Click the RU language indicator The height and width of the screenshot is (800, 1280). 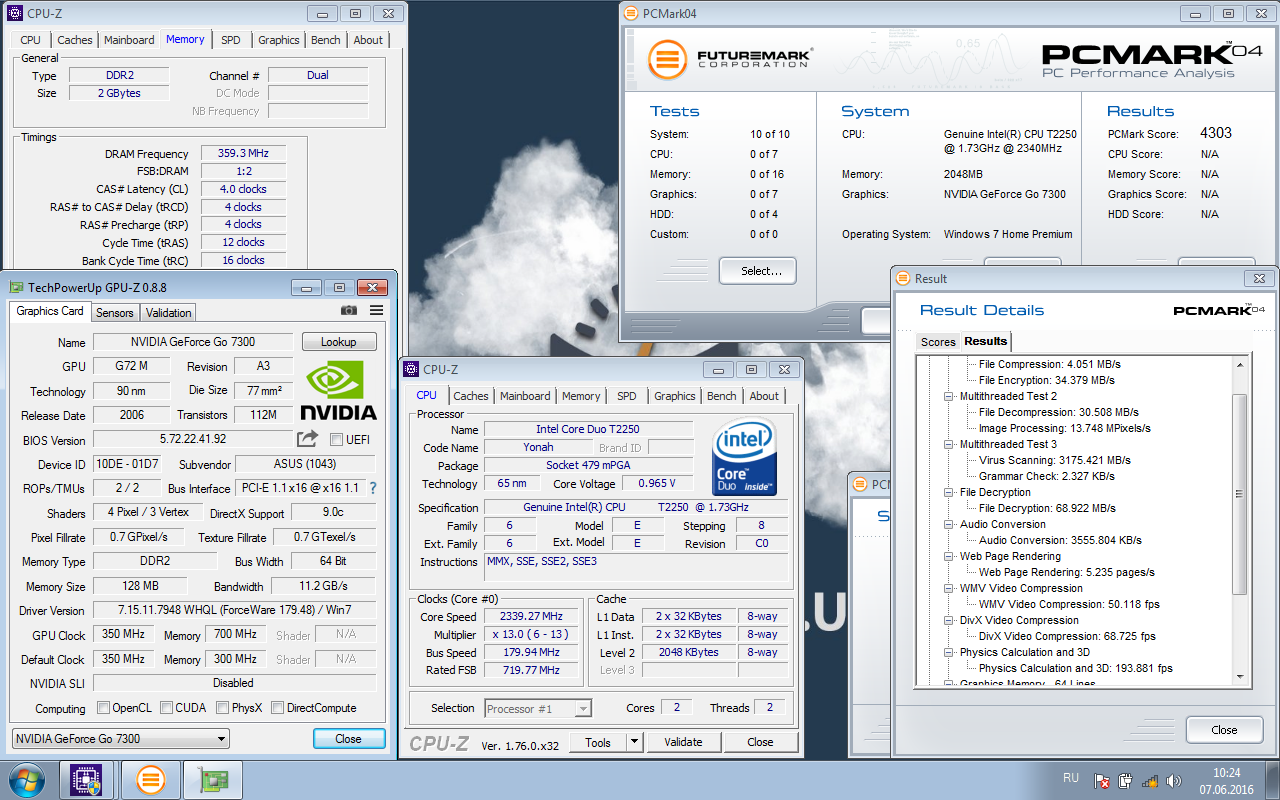tap(1071, 777)
